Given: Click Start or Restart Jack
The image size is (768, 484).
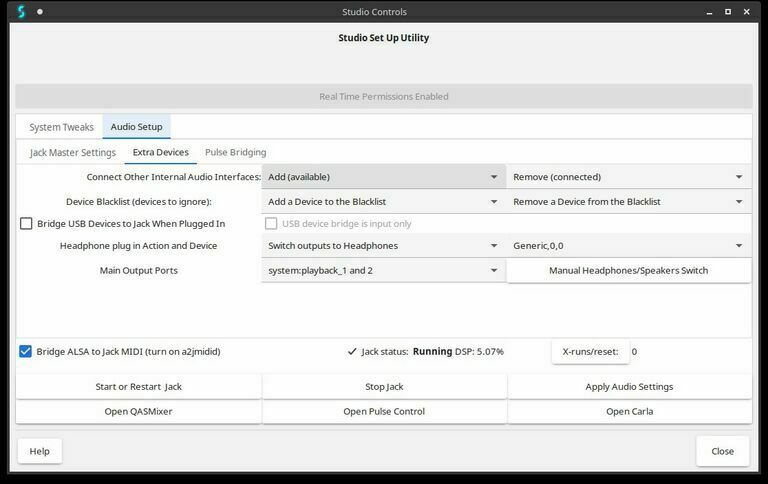Looking at the screenshot, I should tap(139, 387).
